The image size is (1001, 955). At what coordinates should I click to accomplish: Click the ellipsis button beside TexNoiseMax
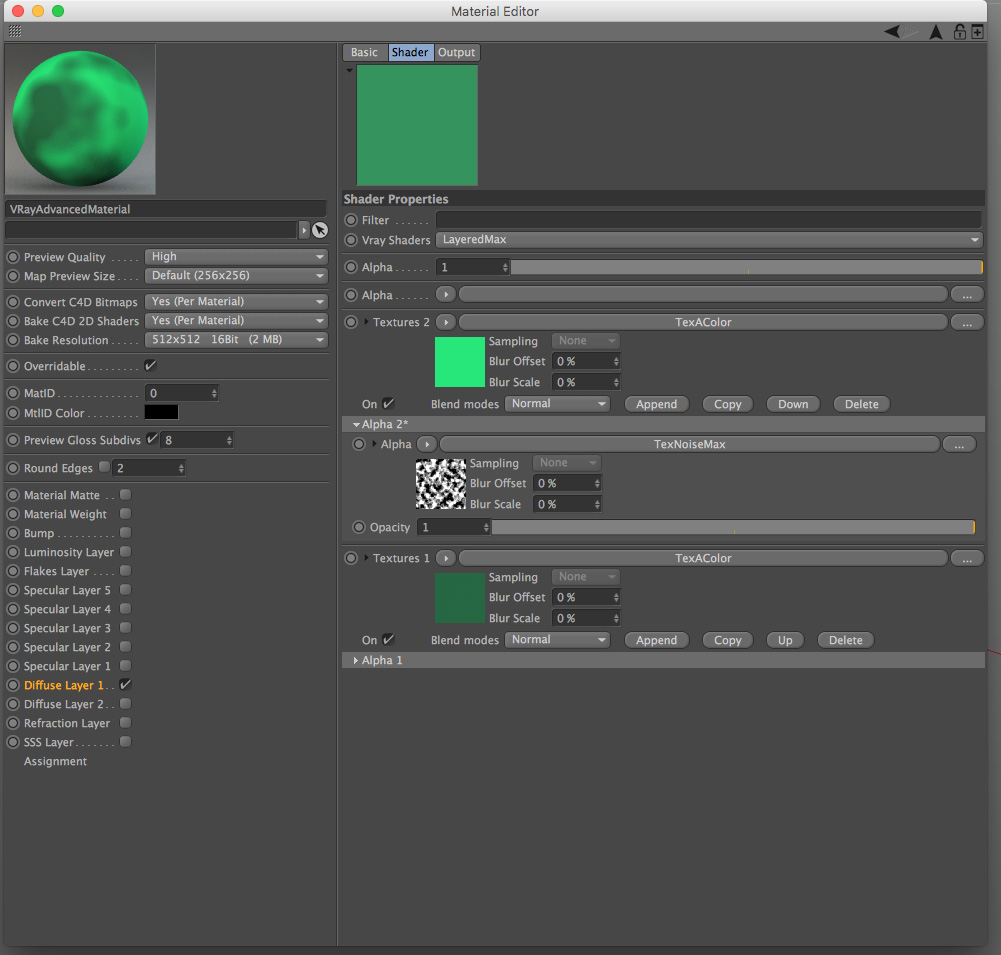point(959,444)
